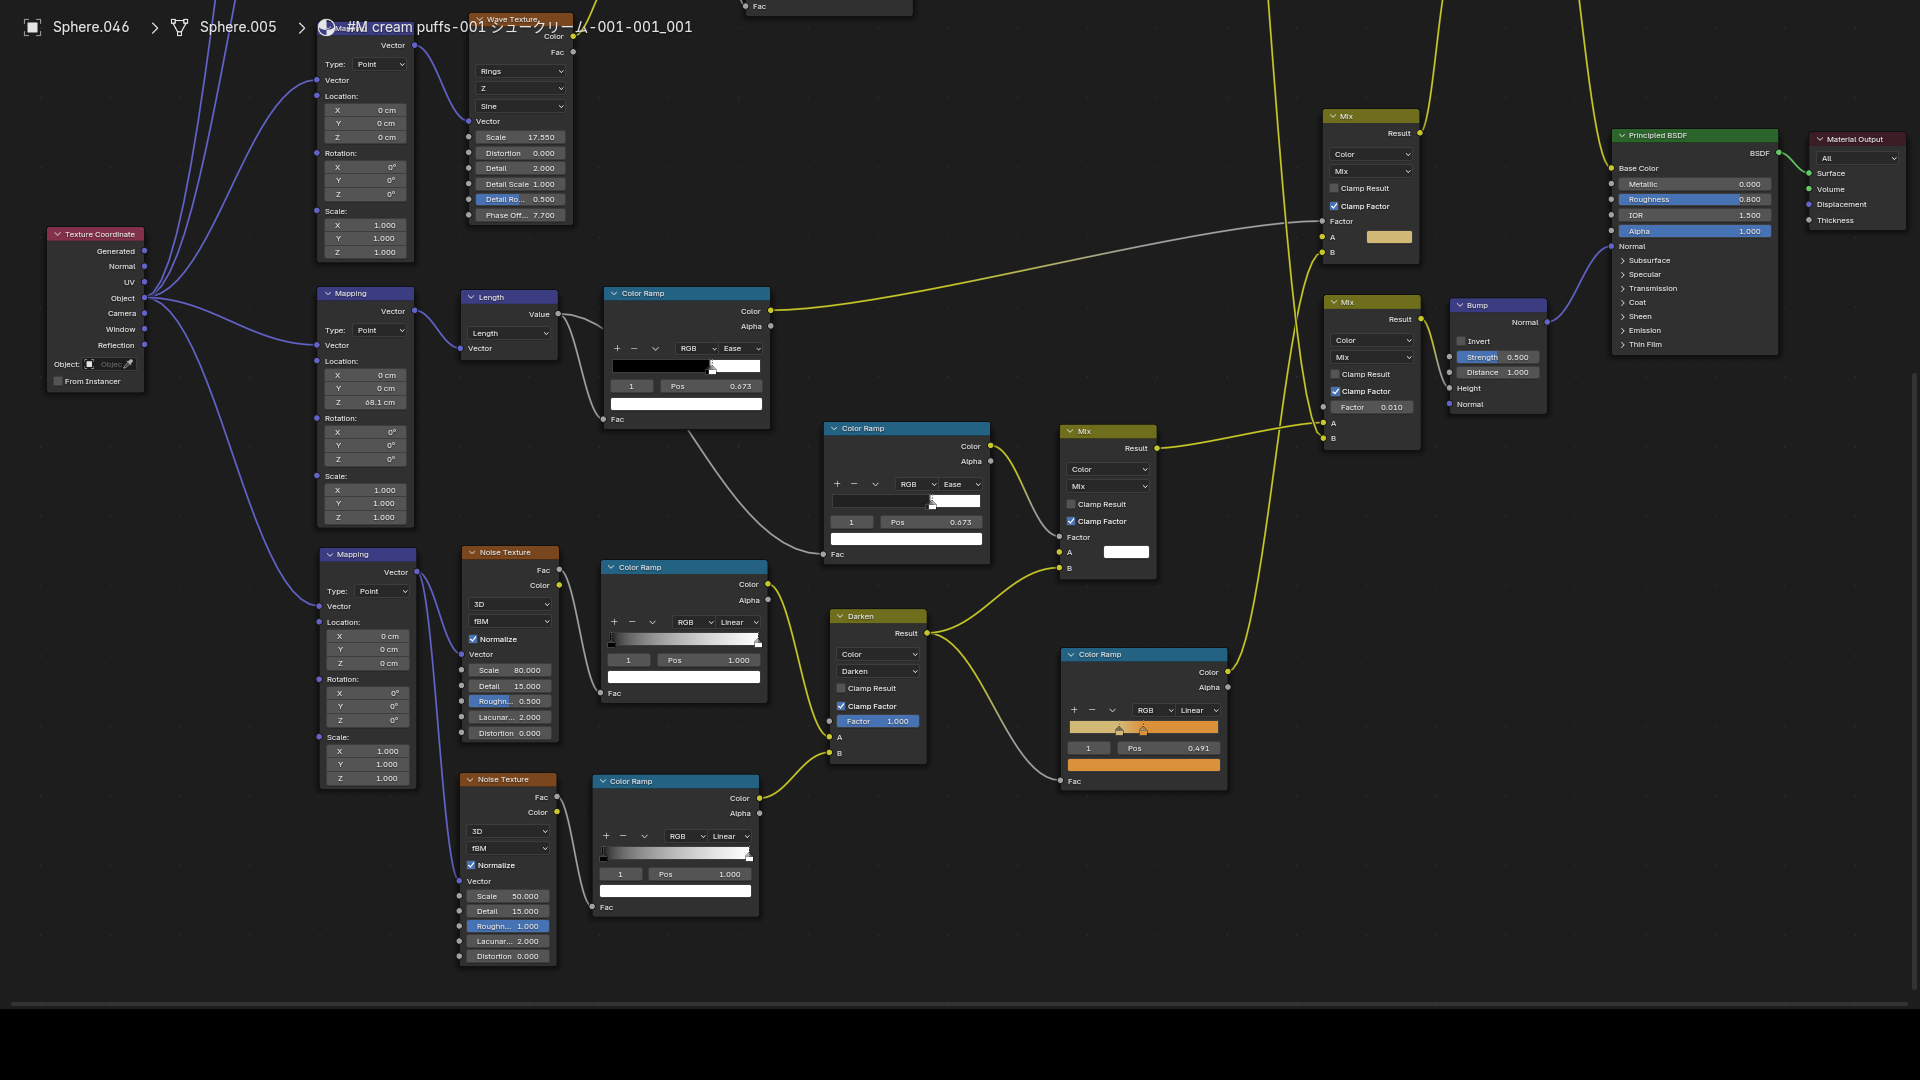Open the Darken blend mode dropdown

point(878,672)
